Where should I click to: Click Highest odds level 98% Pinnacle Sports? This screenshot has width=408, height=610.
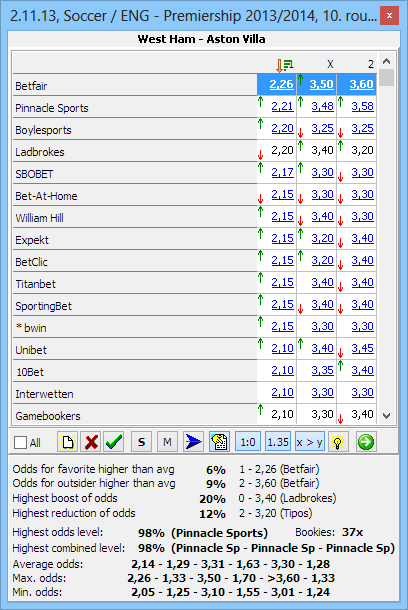pos(203,533)
